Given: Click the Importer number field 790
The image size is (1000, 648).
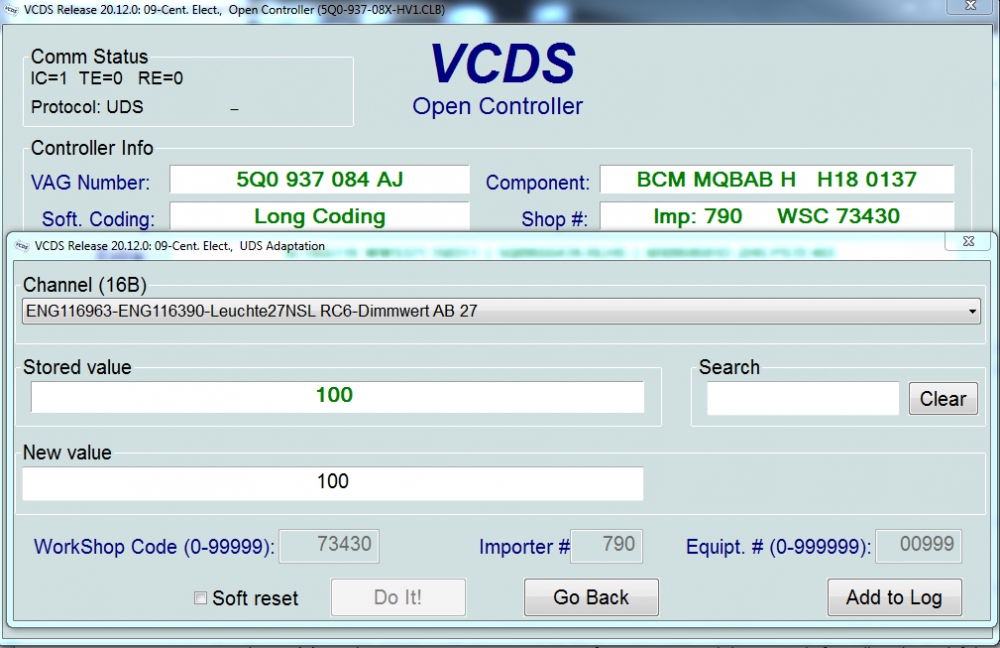Looking at the screenshot, I should click(607, 546).
